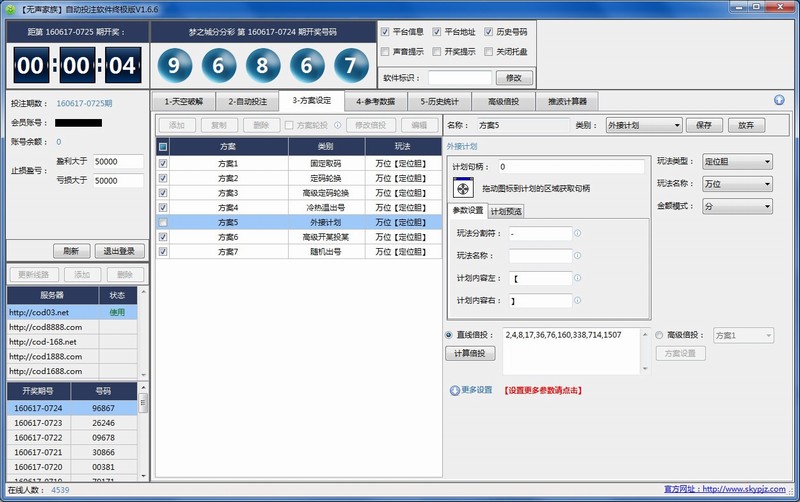Click info icon beside 玩法分割符 field
The width and height of the screenshot is (800, 502).
click(x=578, y=233)
